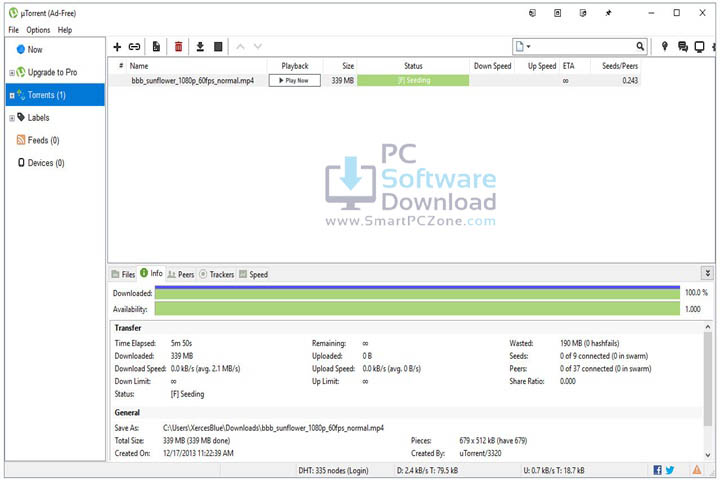Sort by the Size column header
This screenshot has height=480, width=720.
tap(348, 66)
